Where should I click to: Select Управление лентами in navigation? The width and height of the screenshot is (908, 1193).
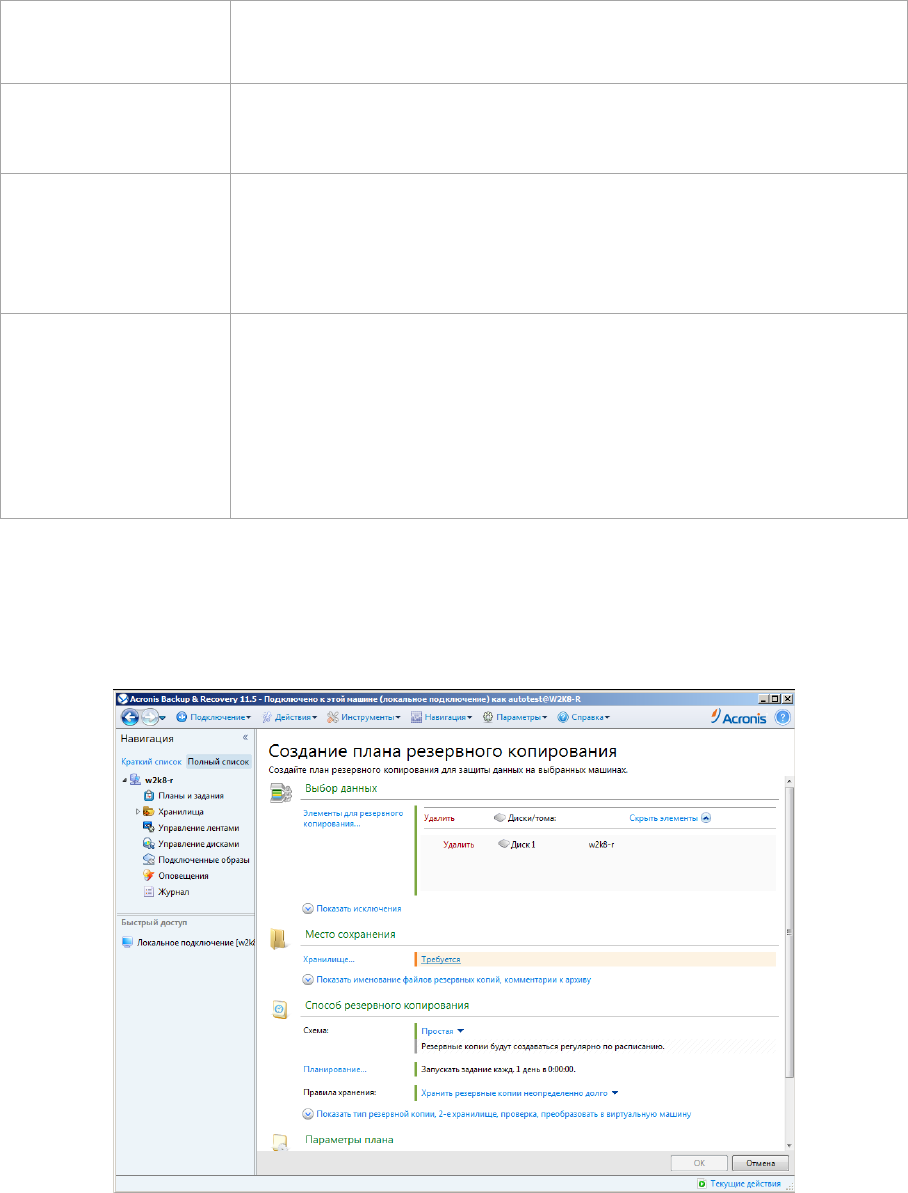click(x=198, y=827)
